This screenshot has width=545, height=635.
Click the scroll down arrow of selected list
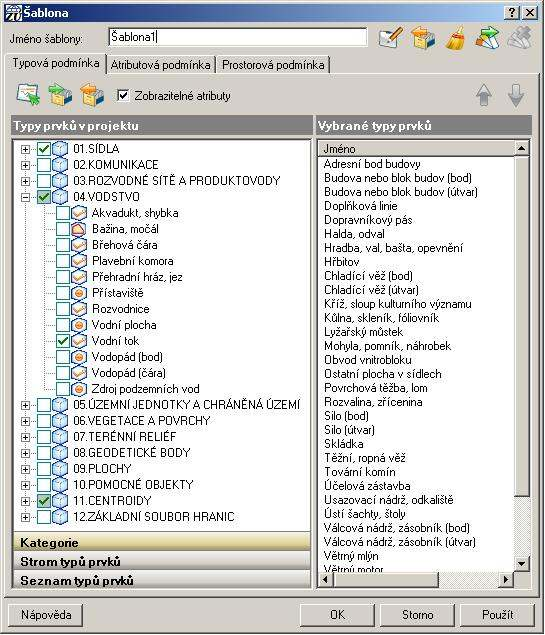[x=522, y=563]
